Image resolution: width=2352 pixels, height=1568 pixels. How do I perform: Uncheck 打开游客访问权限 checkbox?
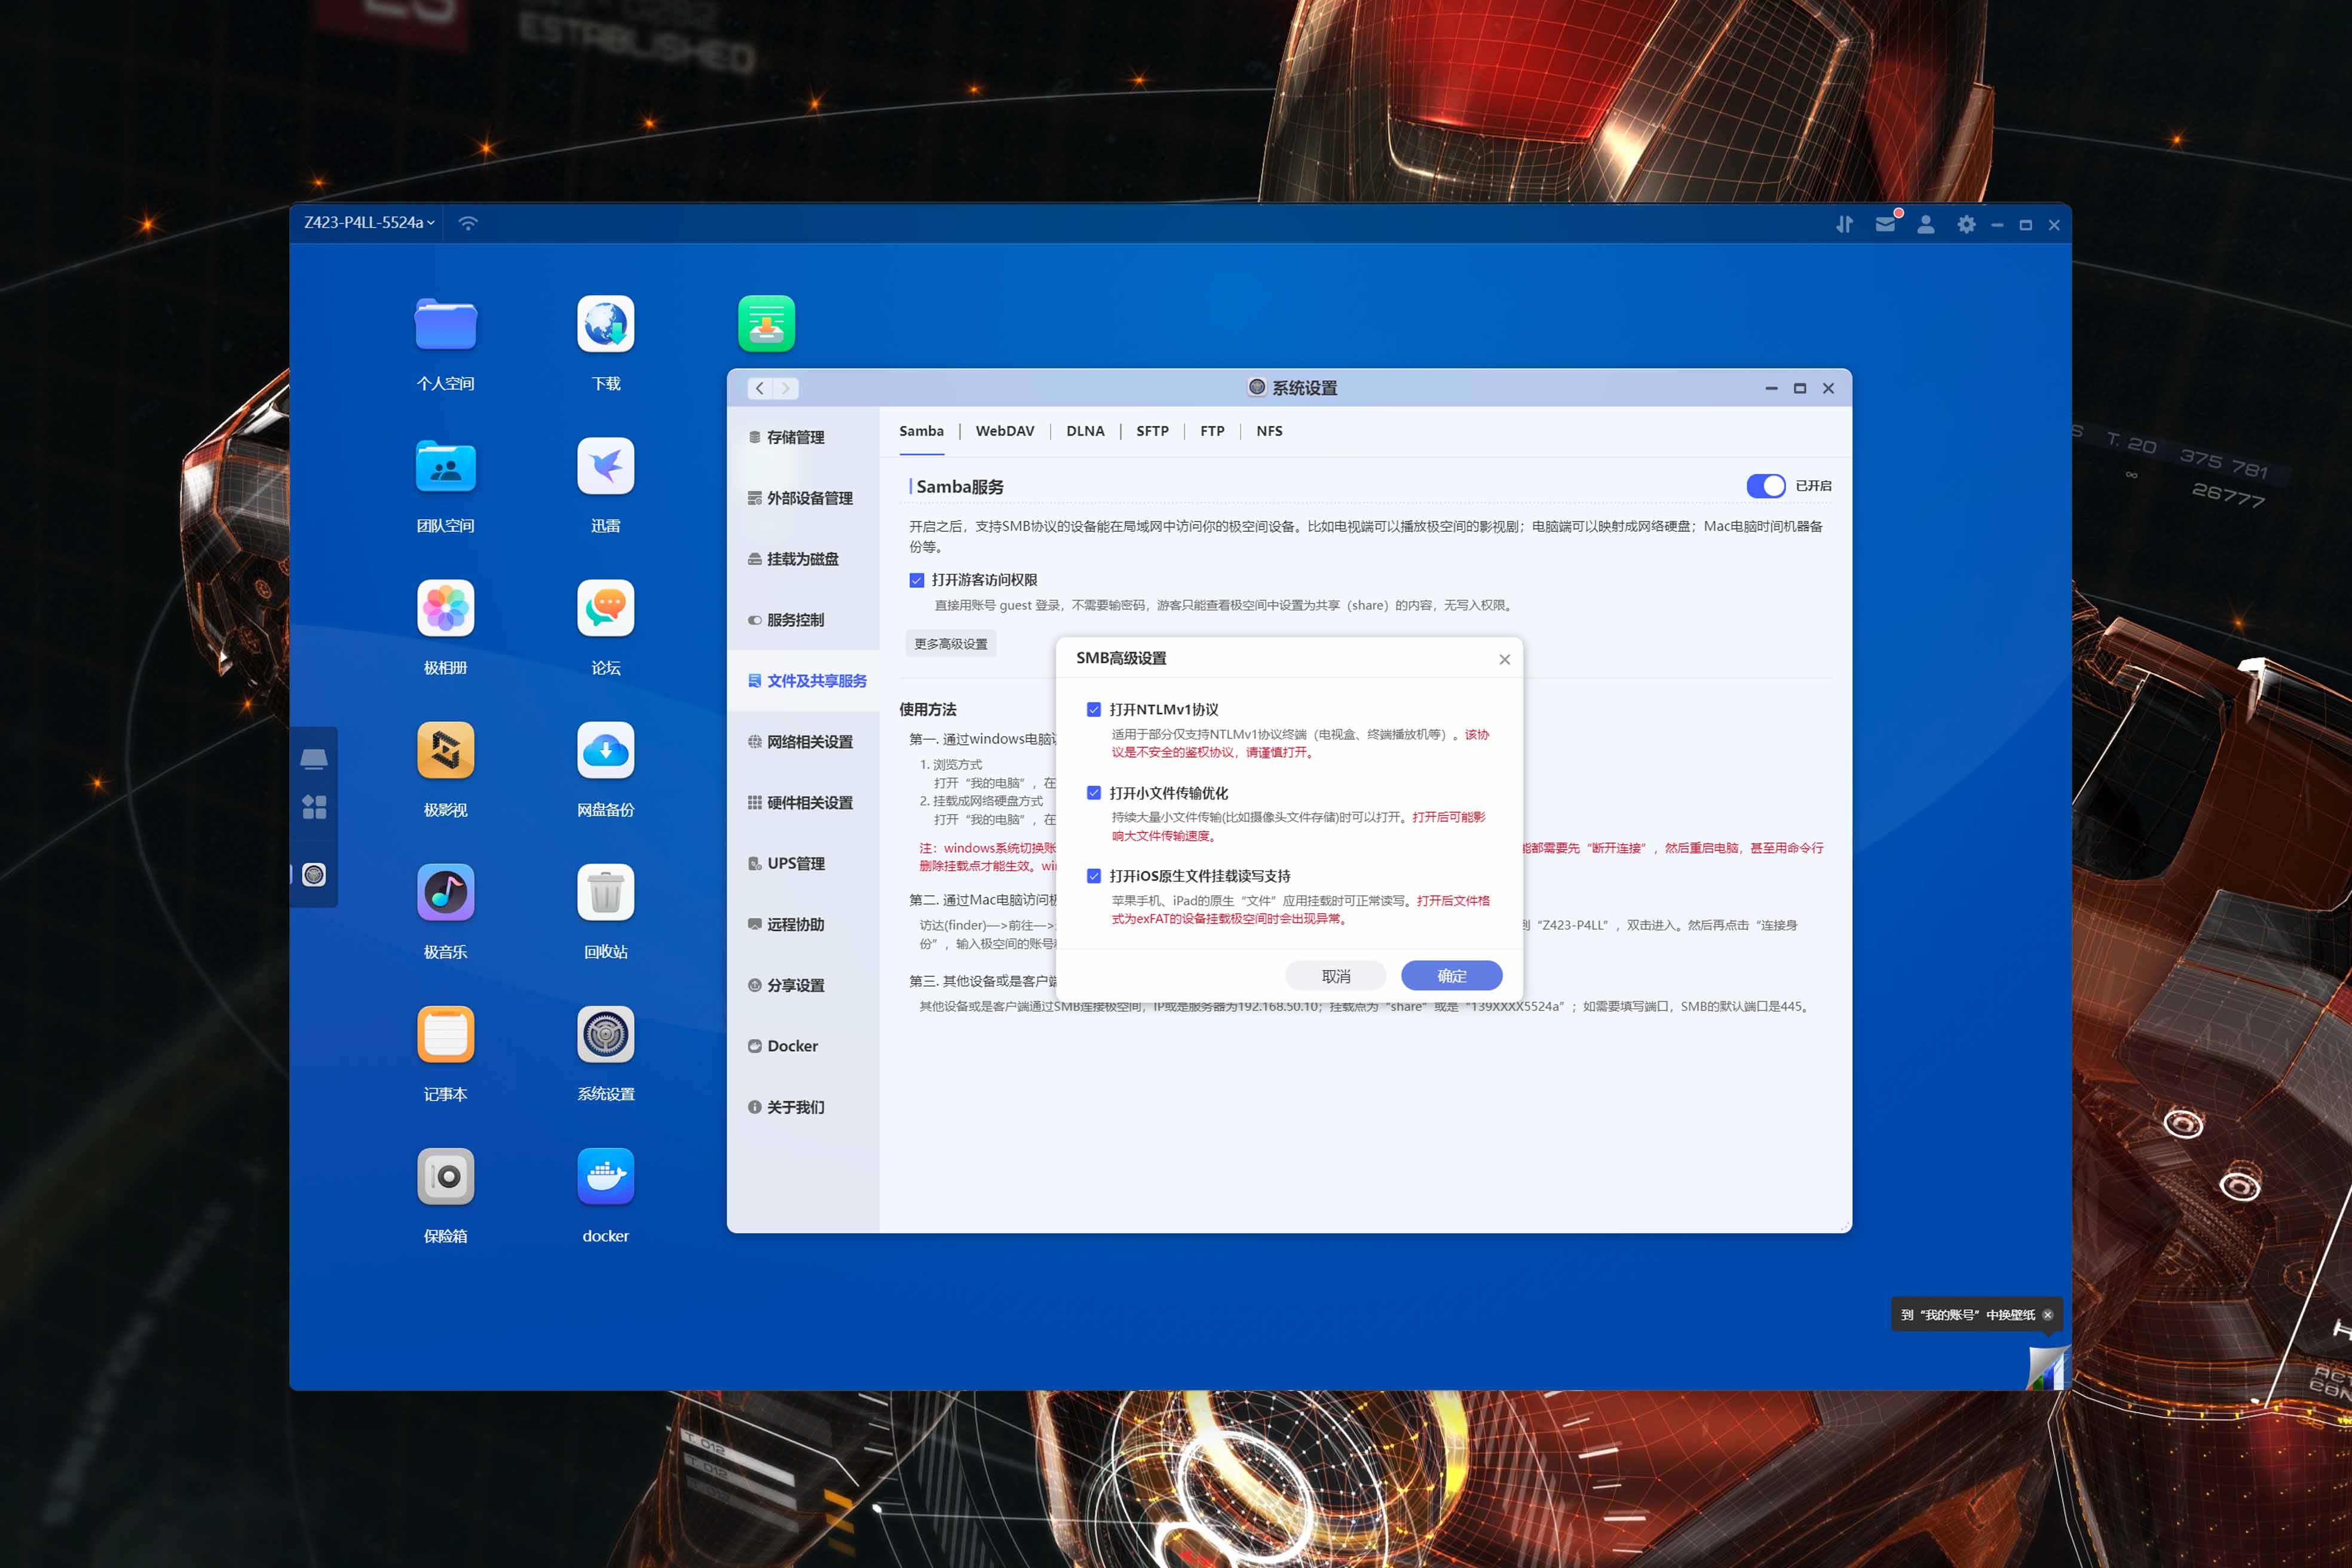(916, 580)
